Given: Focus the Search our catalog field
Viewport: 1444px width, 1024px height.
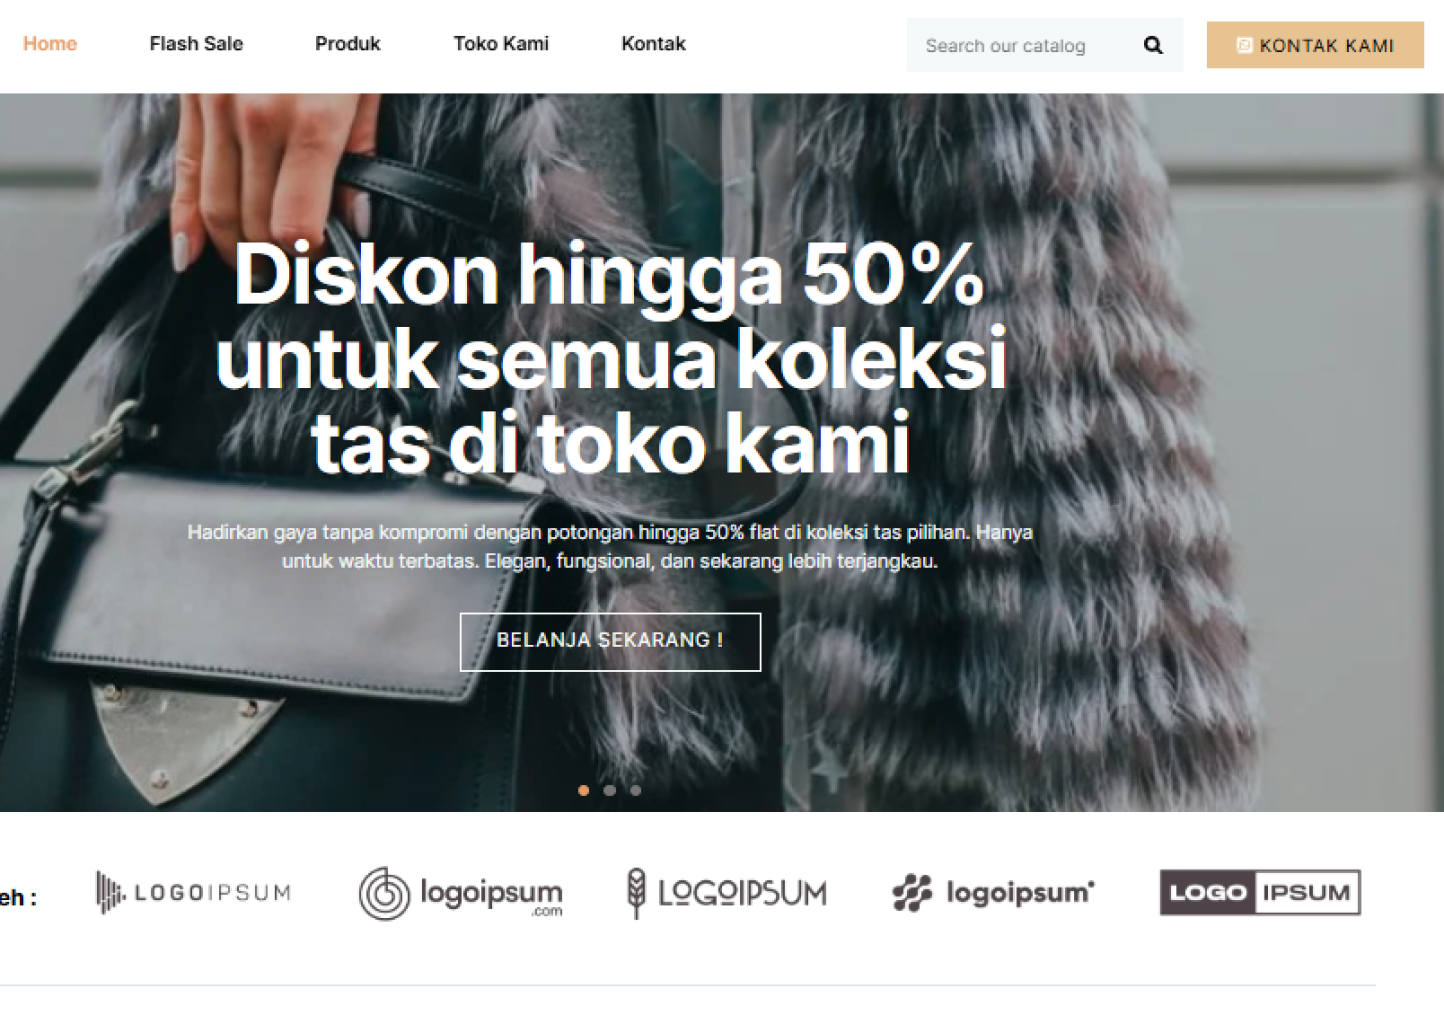Looking at the screenshot, I should 1026,45.
